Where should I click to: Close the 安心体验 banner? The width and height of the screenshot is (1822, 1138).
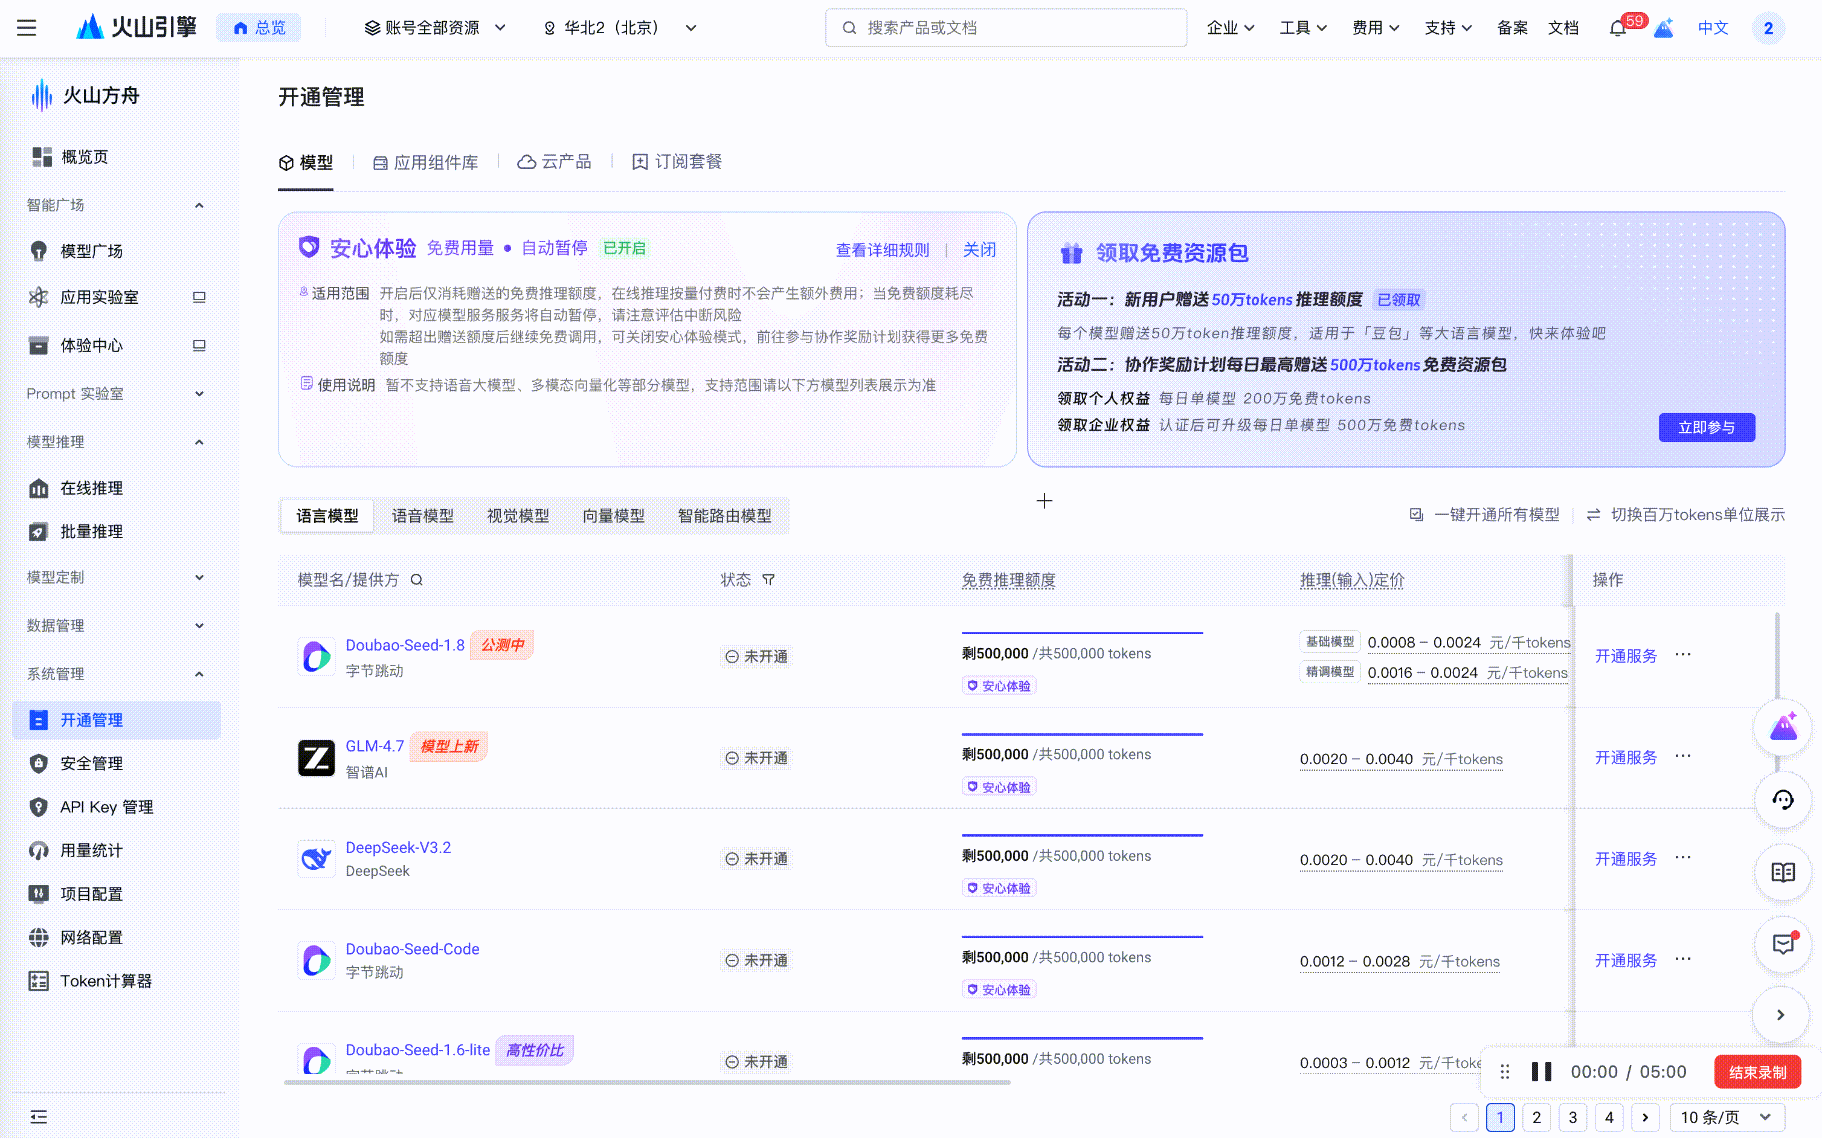(x=979, y=250)
